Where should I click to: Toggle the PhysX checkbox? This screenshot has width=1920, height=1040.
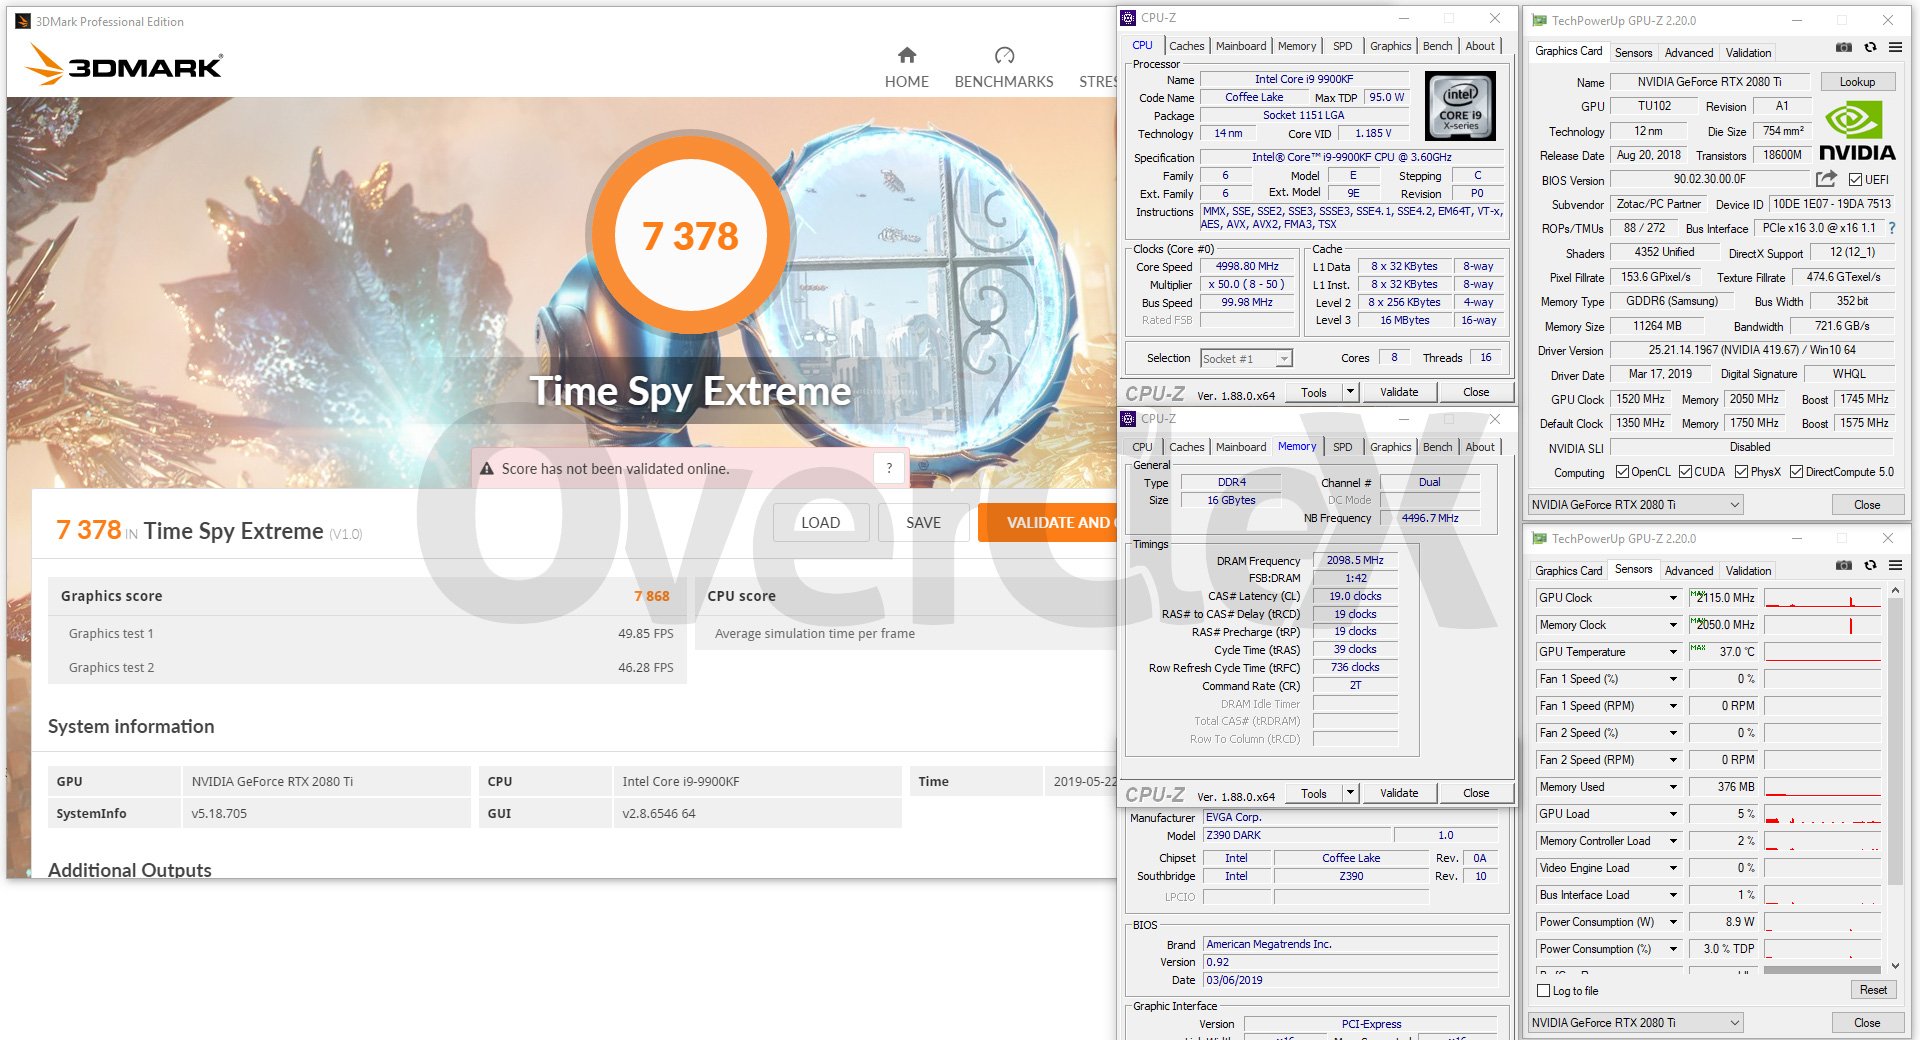coord(1741,472)
